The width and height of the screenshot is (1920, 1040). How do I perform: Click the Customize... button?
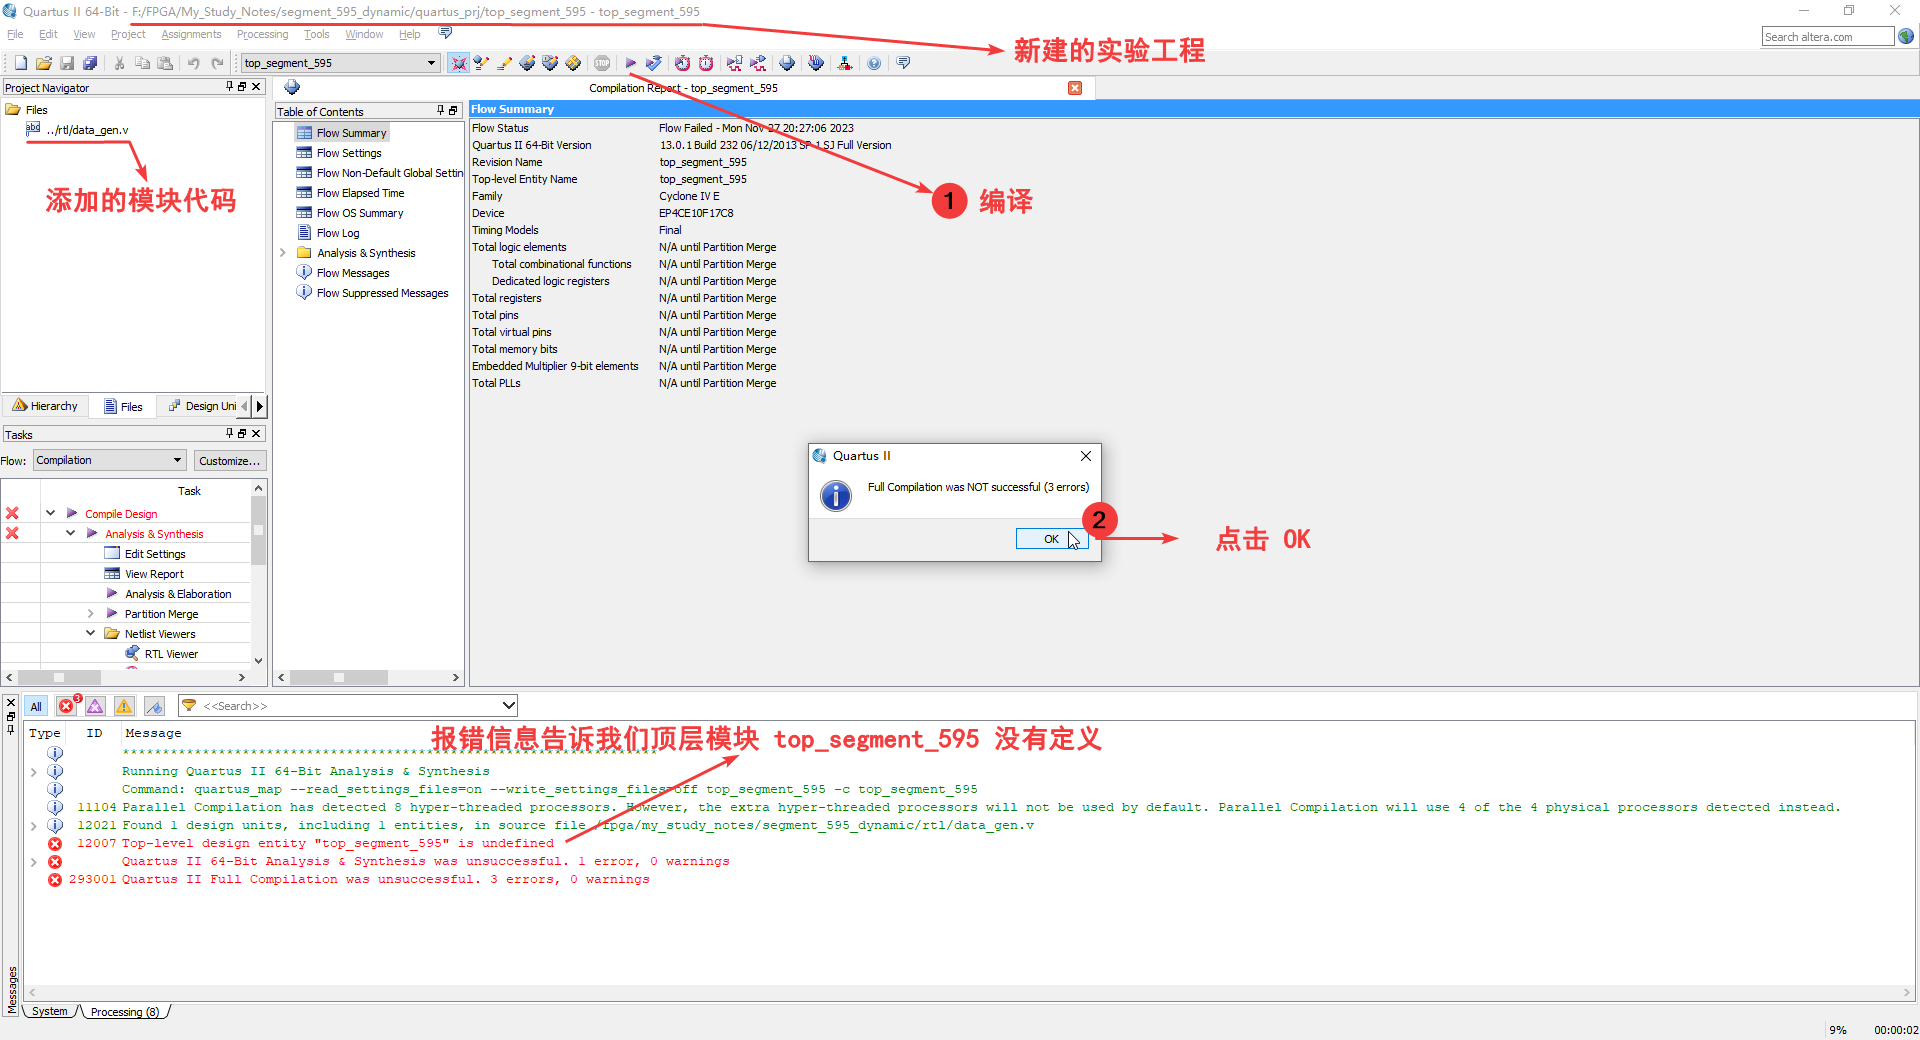pyautogui.click(x=229, y=460)
